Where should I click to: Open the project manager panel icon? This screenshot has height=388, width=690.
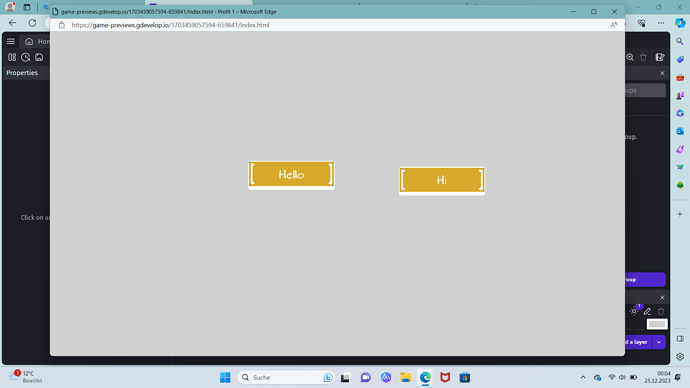12,57
